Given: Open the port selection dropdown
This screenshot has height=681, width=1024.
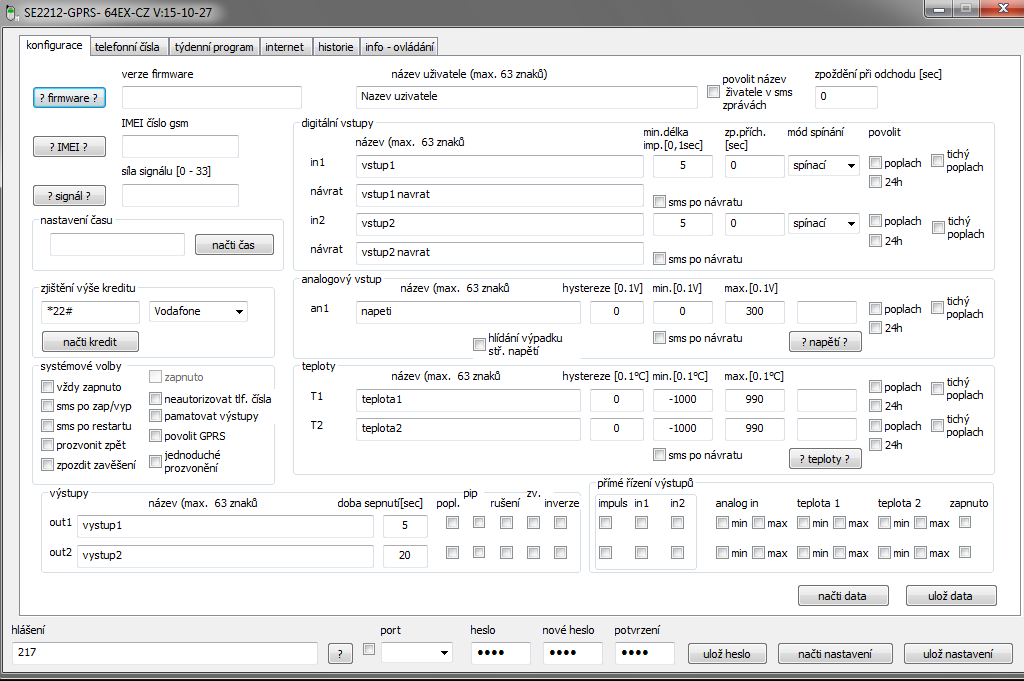Looking at the screenshot, I should click(x=417, y=654).
